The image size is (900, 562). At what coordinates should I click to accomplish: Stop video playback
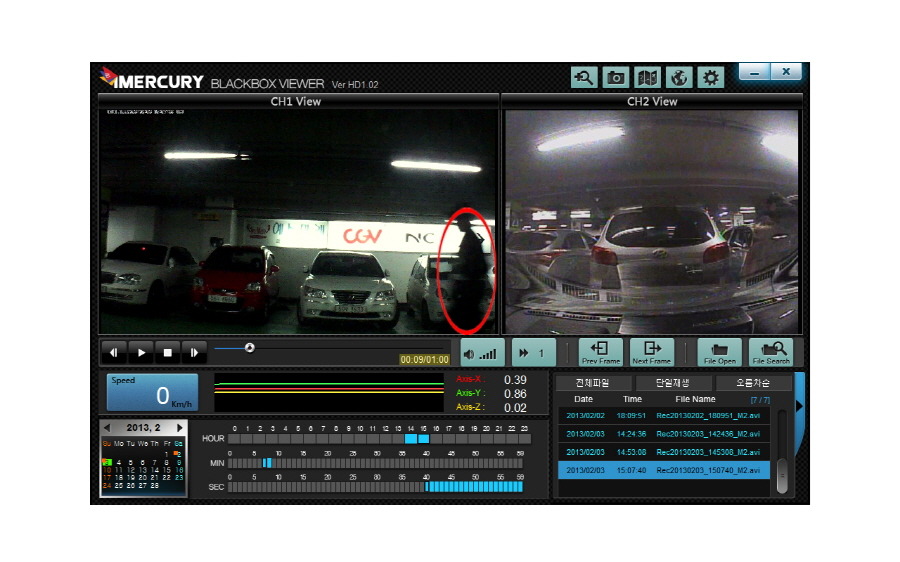[168, 352]
